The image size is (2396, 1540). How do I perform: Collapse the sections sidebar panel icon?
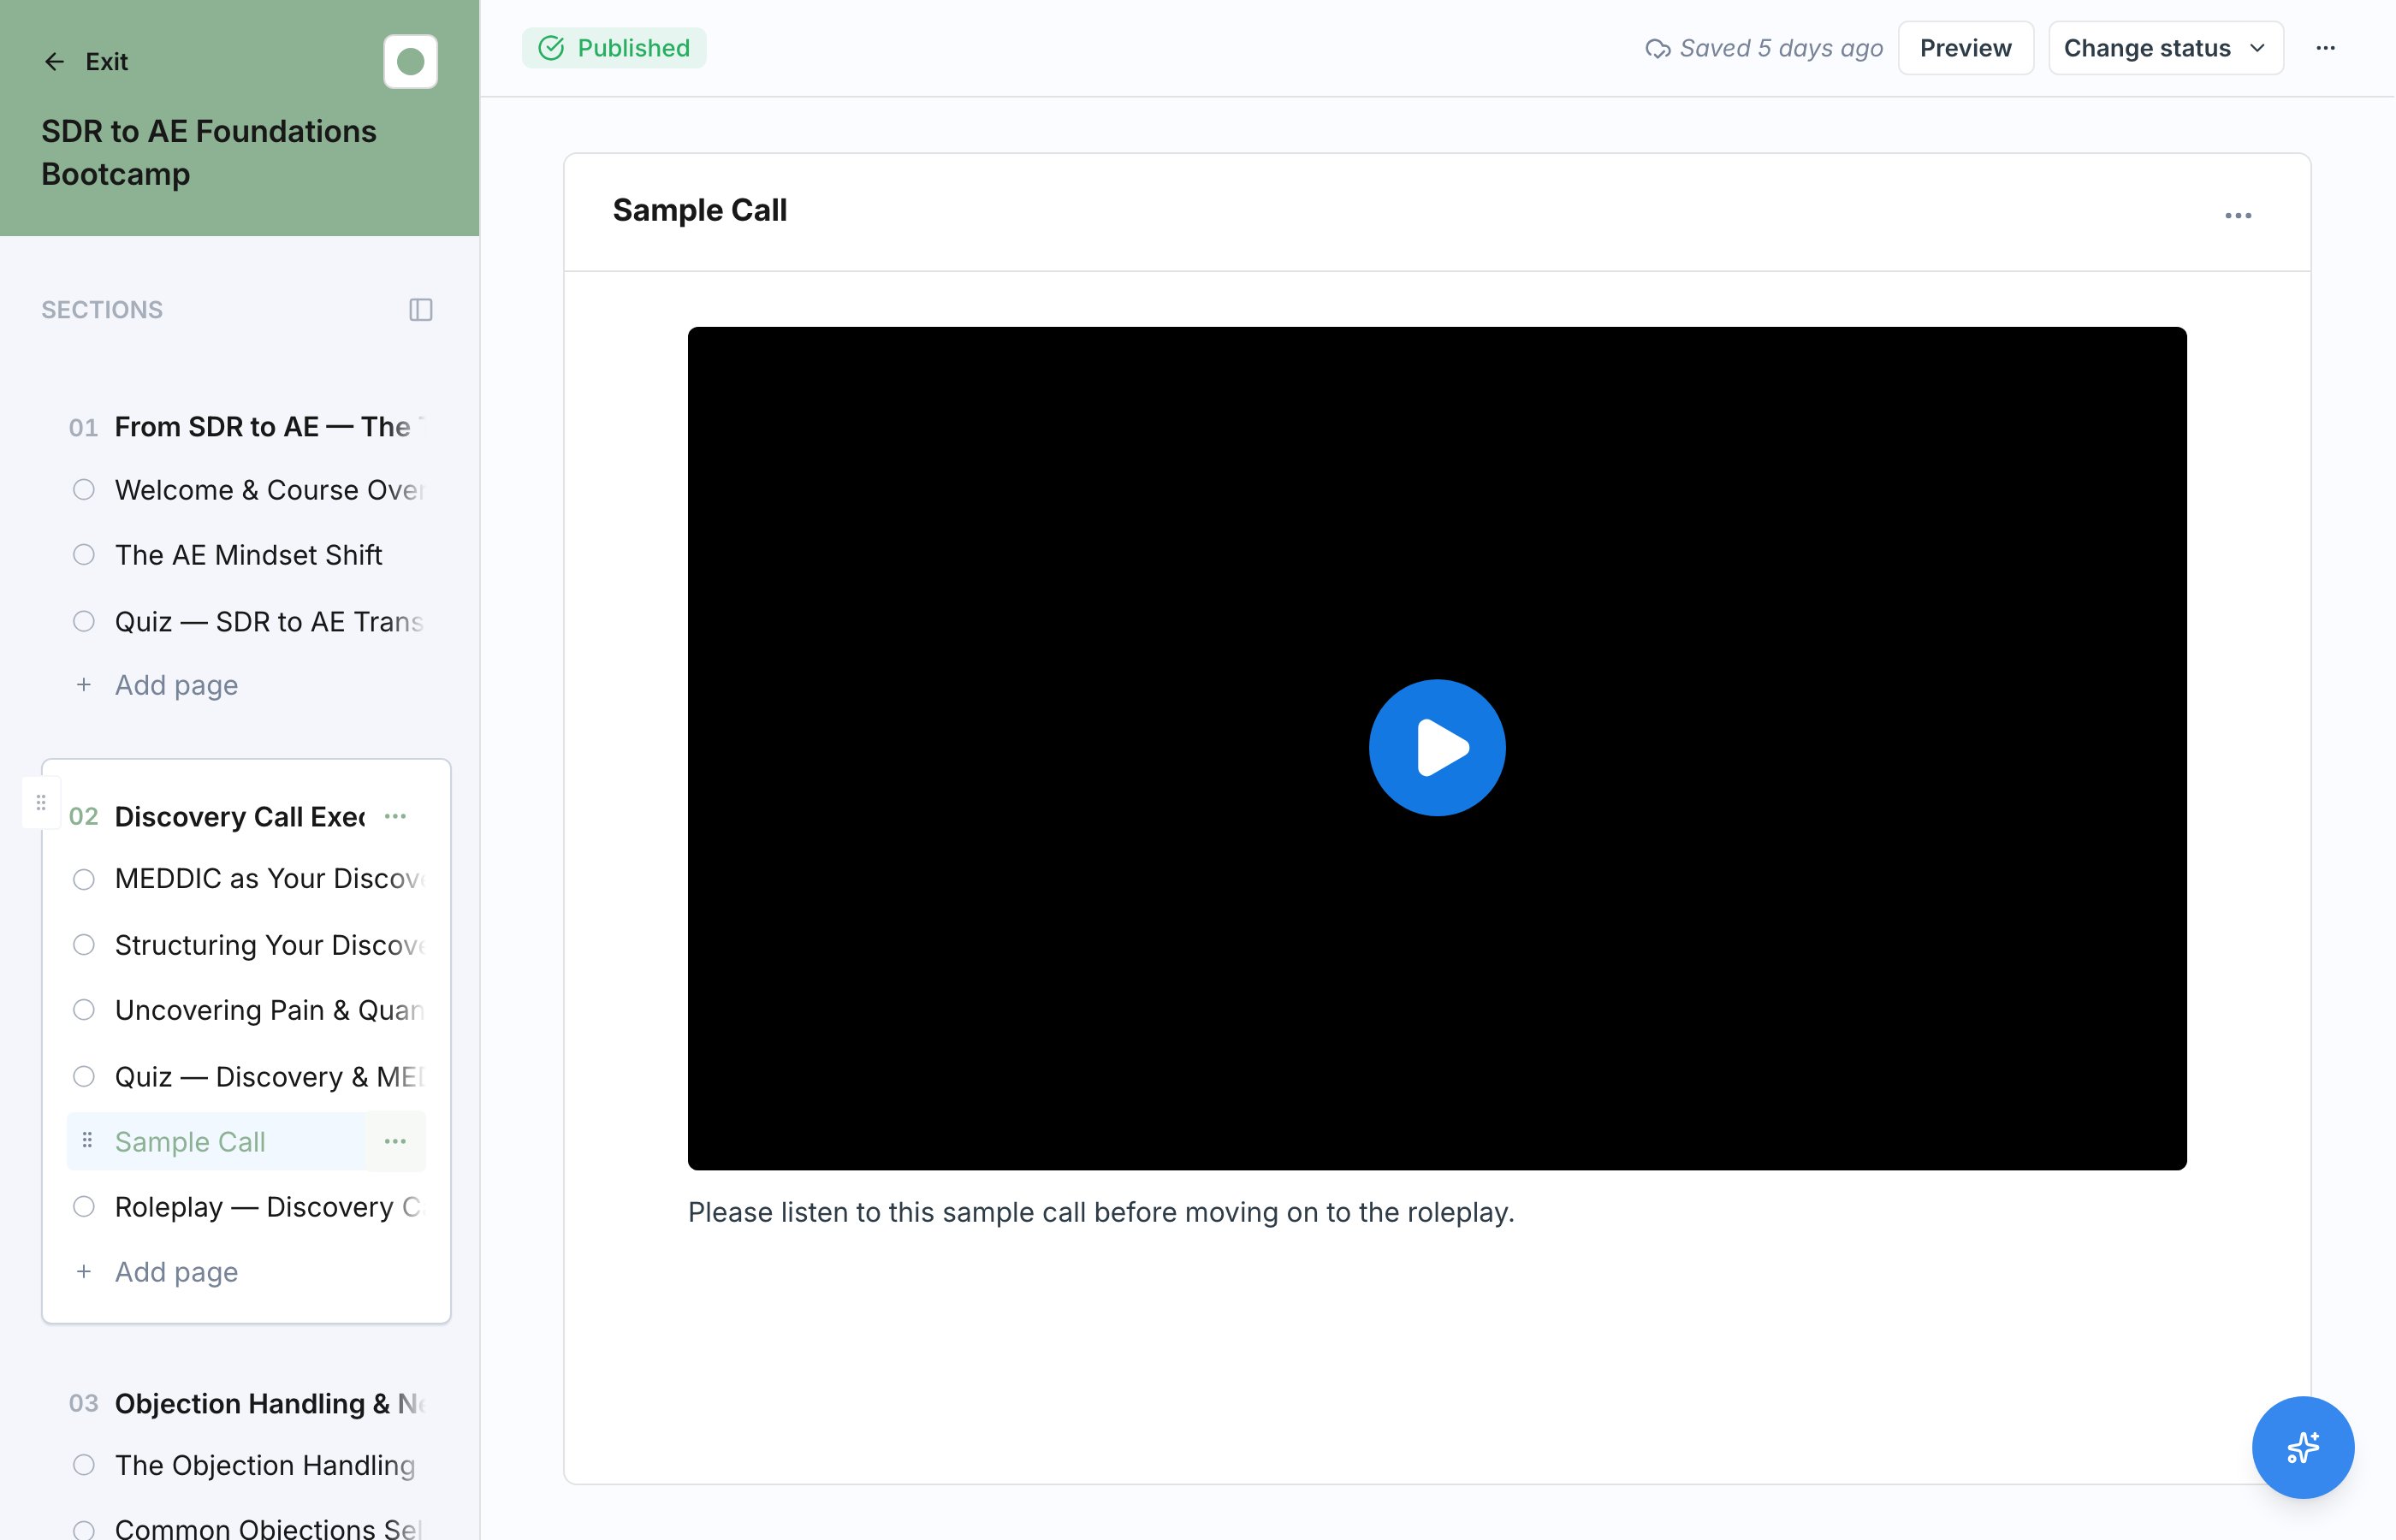[421, 310]
